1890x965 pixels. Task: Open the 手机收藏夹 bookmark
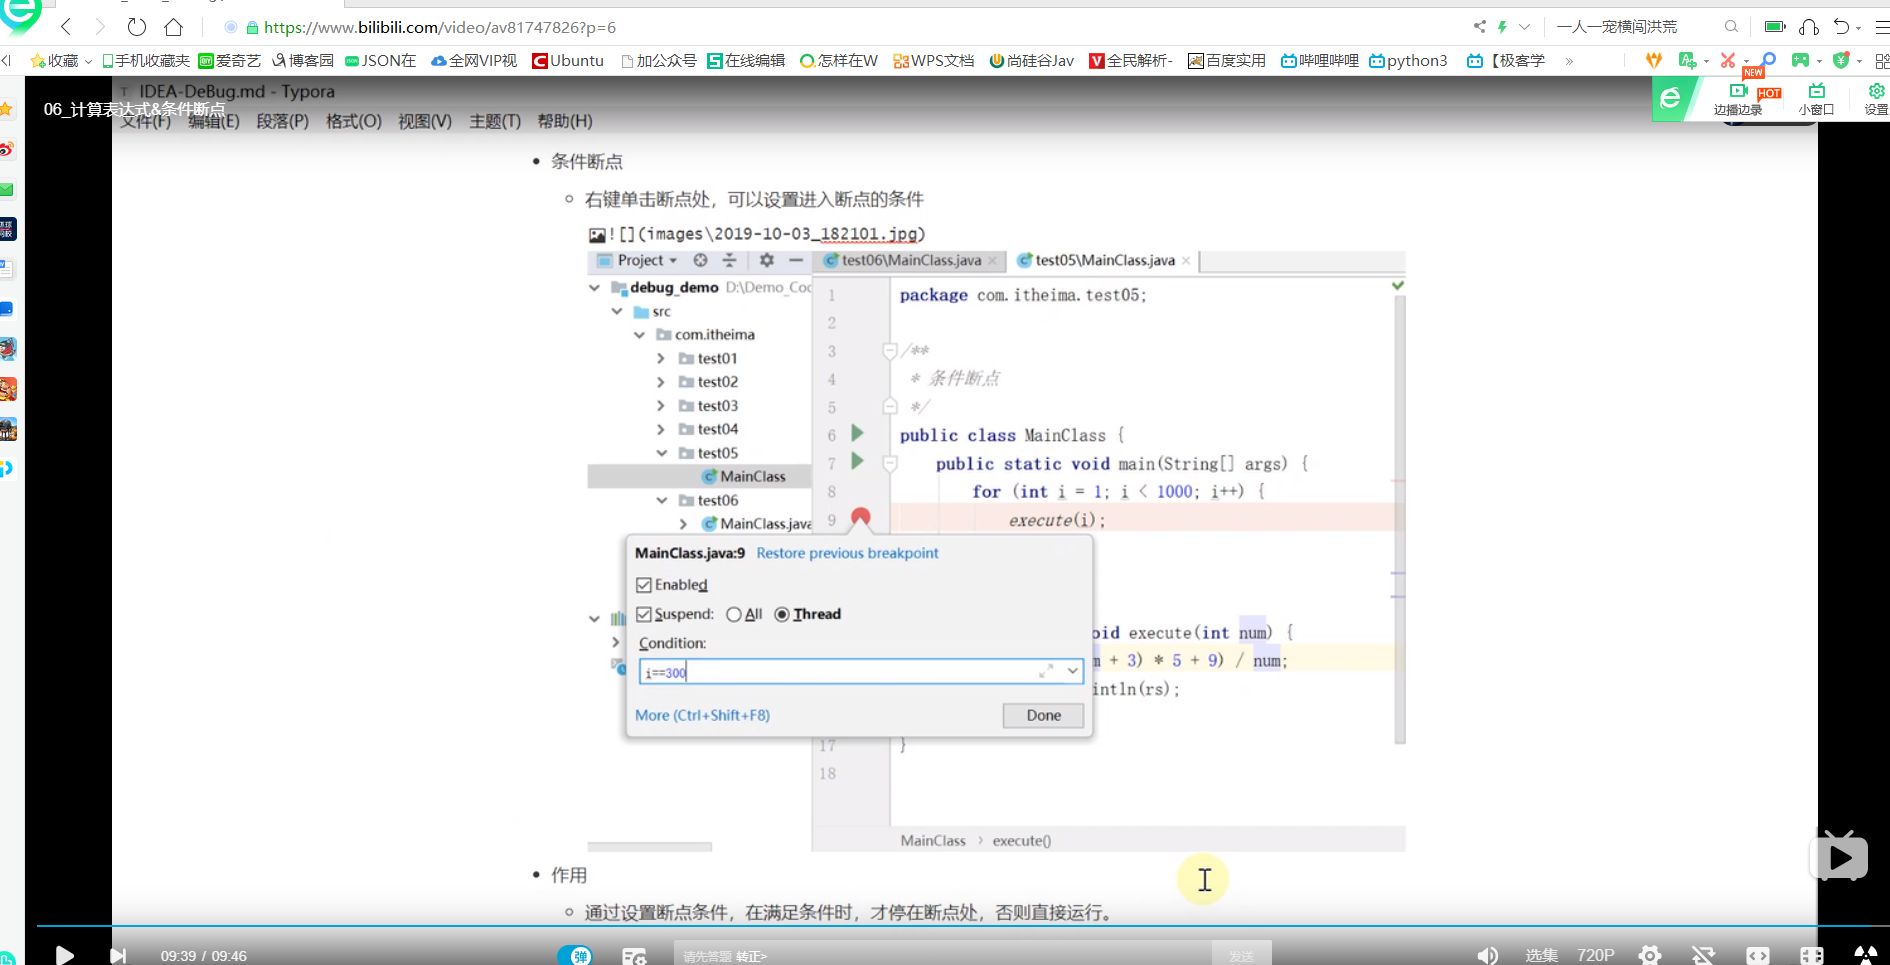point(146,61)
